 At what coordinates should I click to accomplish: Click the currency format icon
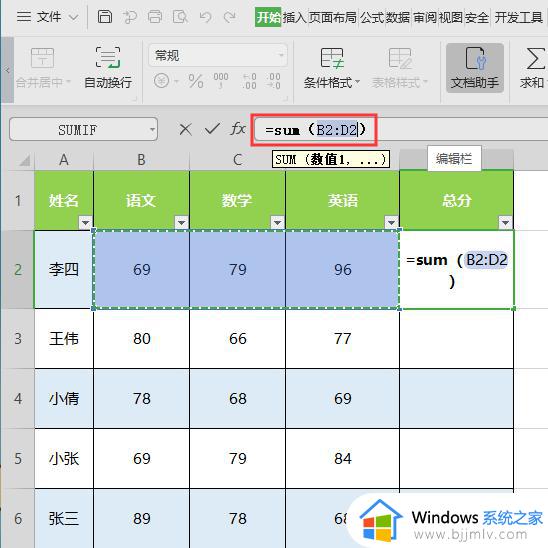[x=161, y=81]
